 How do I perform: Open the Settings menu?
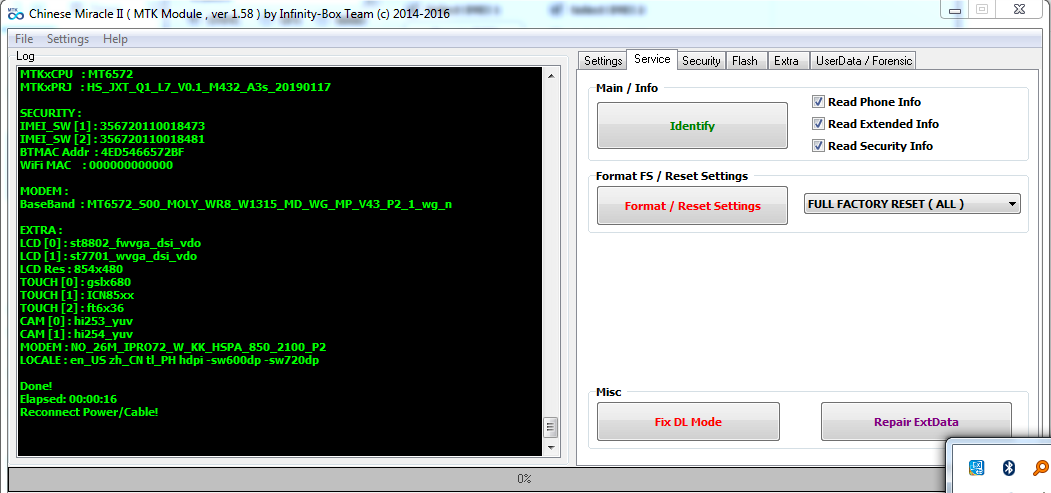[68, 39]
